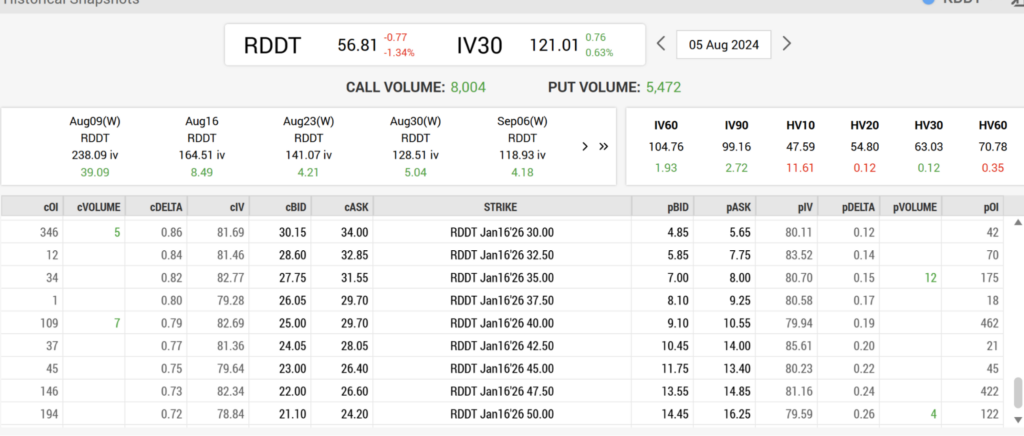Screen dimensions: 1024x436
Task: Sort by the cVOLUME column header
Action: click(x=99, y=207)
